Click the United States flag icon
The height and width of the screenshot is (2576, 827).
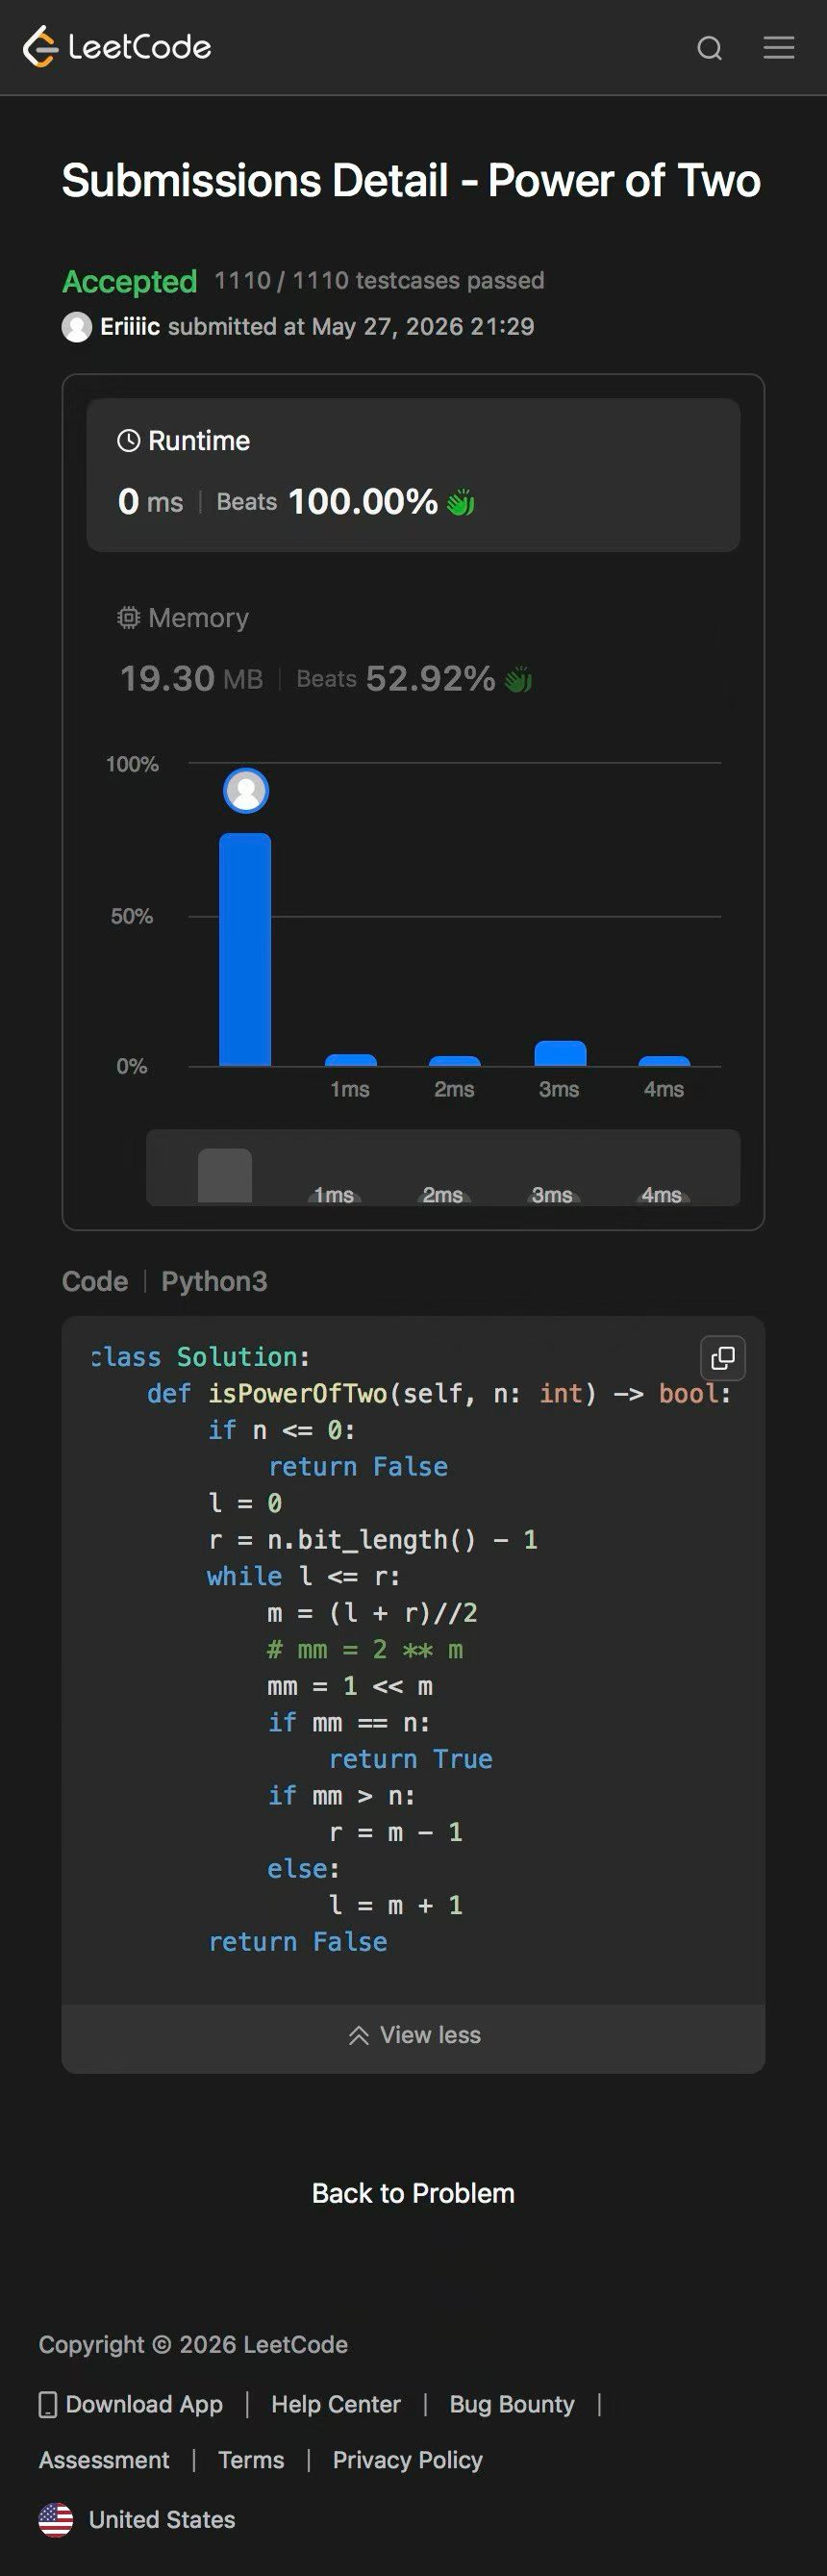(56, 2519)
